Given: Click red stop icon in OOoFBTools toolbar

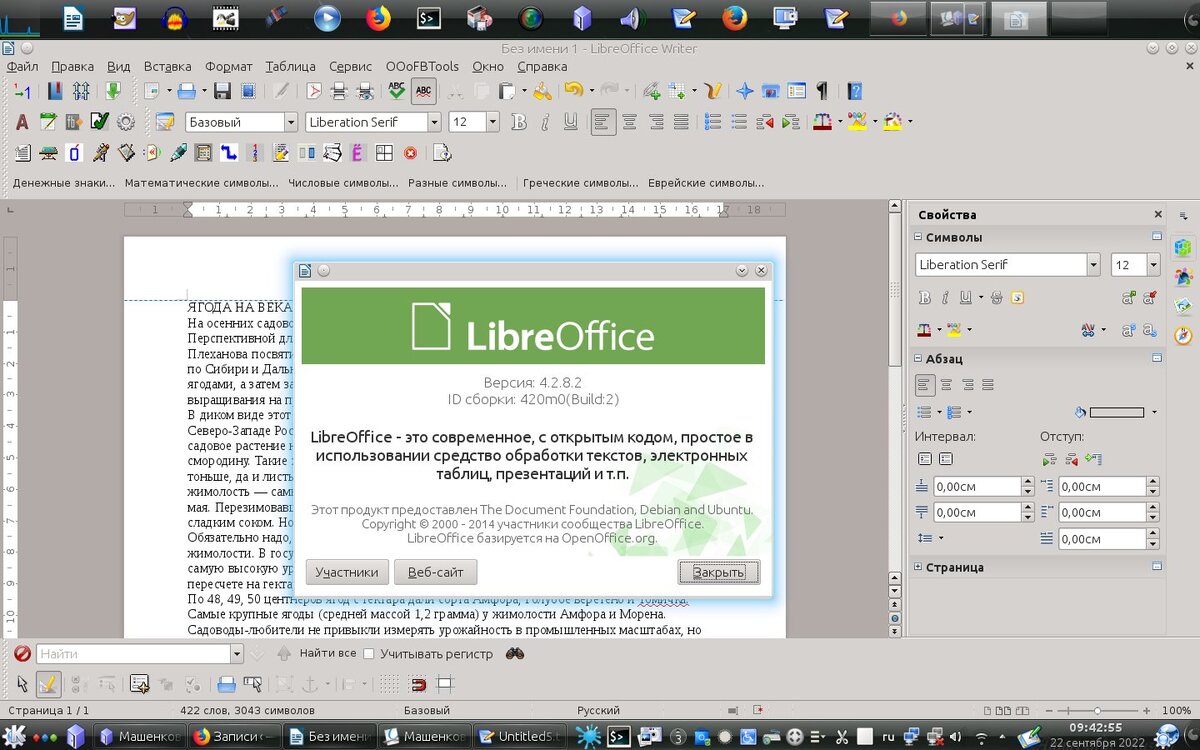Looking at the screenshot, I should pyautogui.click(x=410, y=153).
